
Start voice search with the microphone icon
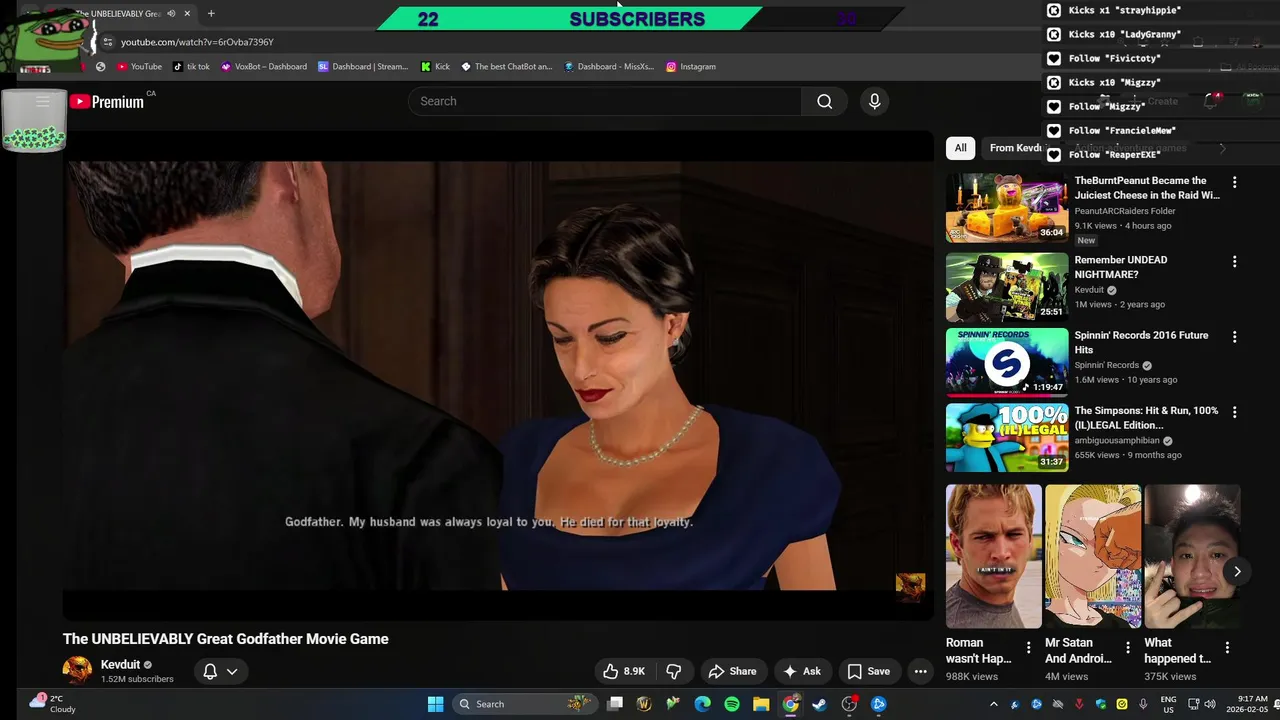[874, 101]
